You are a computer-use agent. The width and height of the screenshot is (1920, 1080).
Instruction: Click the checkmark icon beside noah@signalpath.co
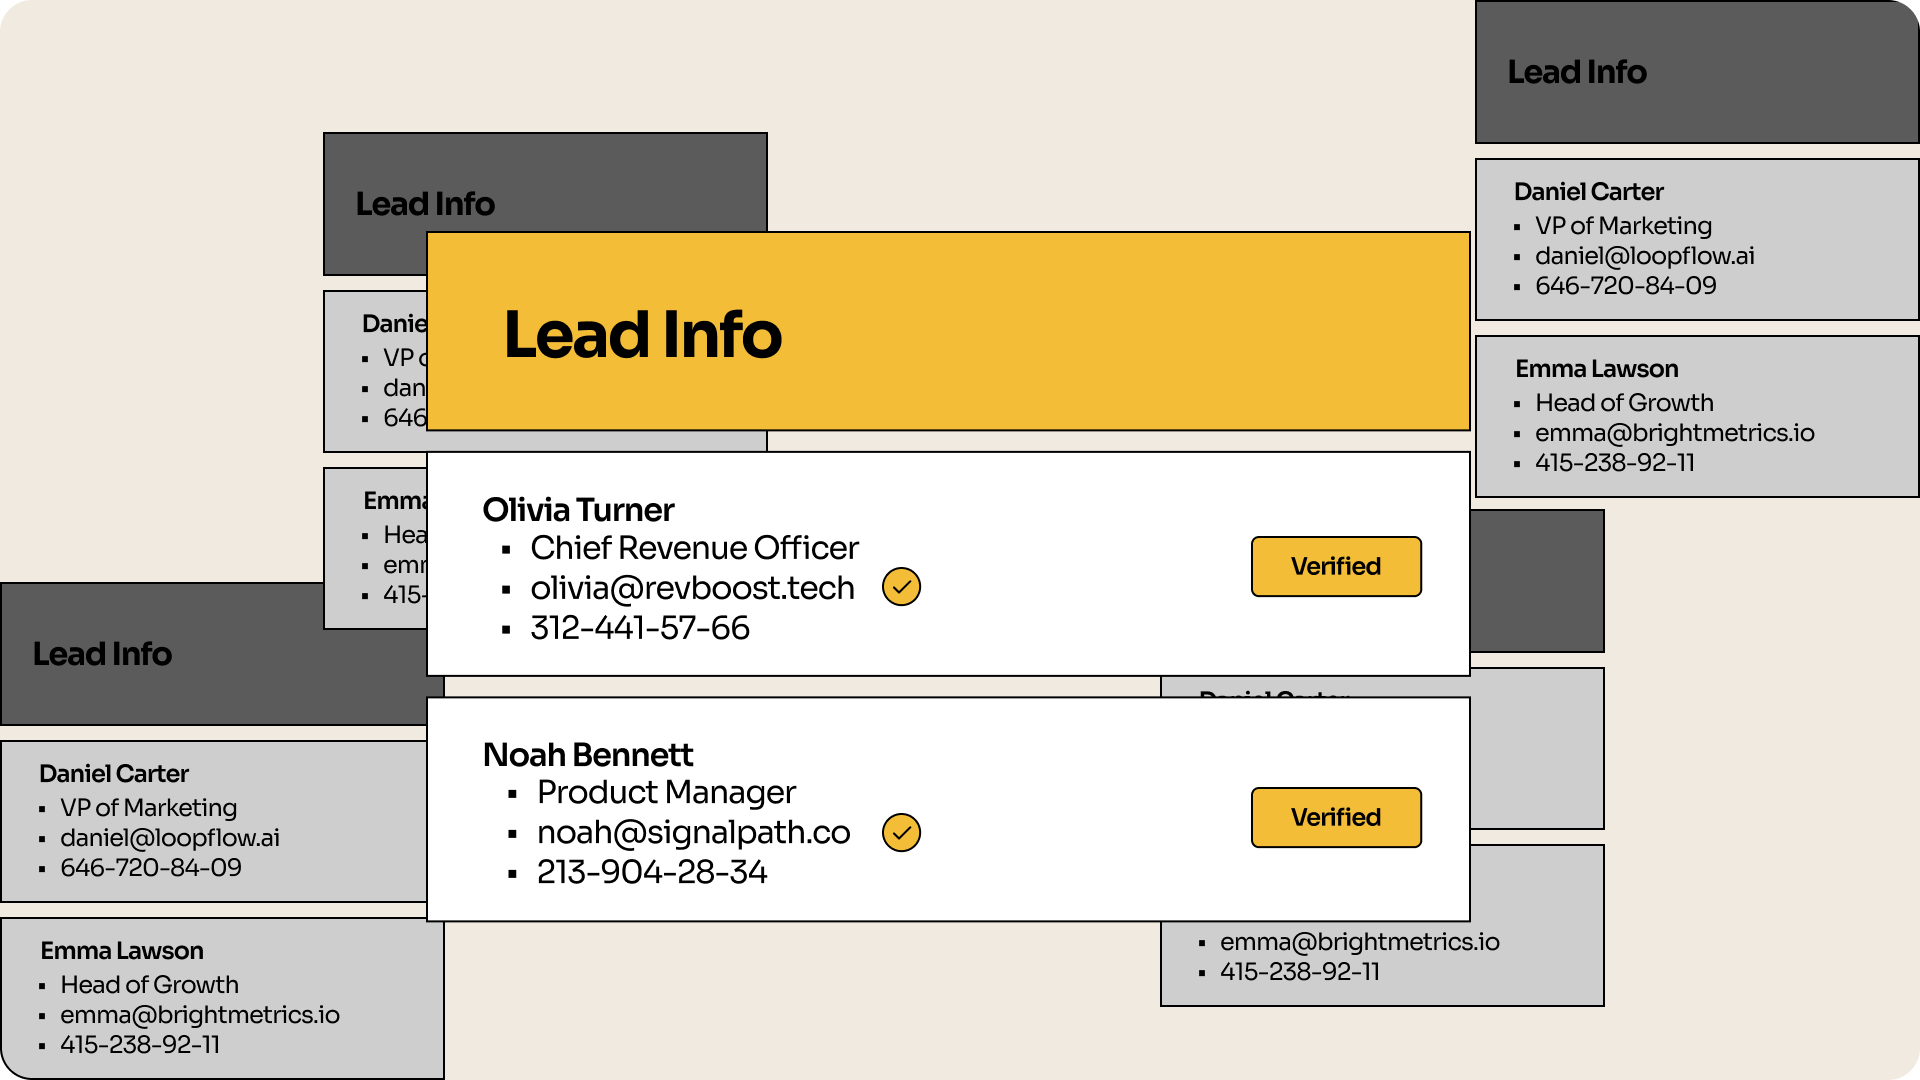pyautogui.click(x=901, y=832)
